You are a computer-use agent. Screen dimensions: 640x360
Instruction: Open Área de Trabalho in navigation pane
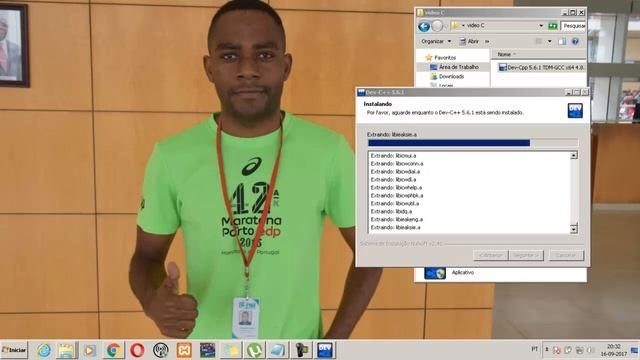(454, 67)
